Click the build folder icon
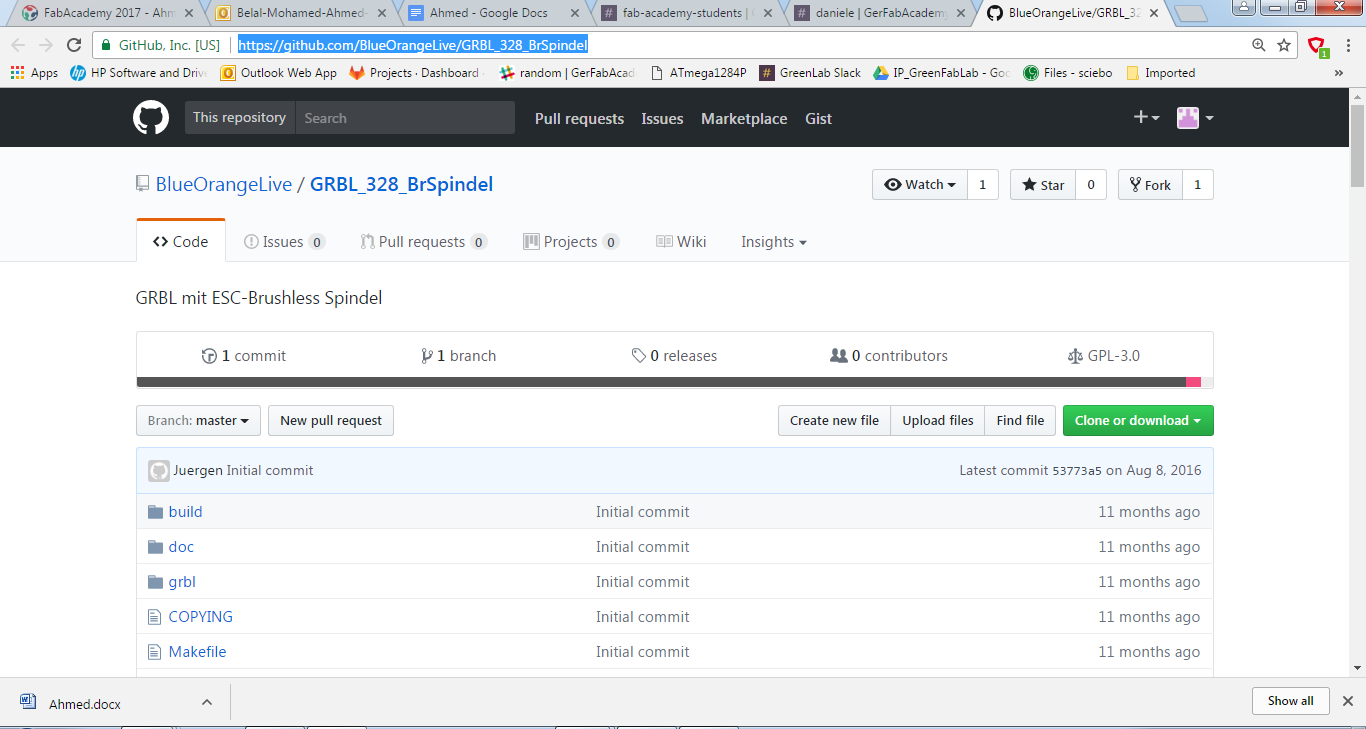The height and width of the screenshot is (729, 1366). click(155, 512)
